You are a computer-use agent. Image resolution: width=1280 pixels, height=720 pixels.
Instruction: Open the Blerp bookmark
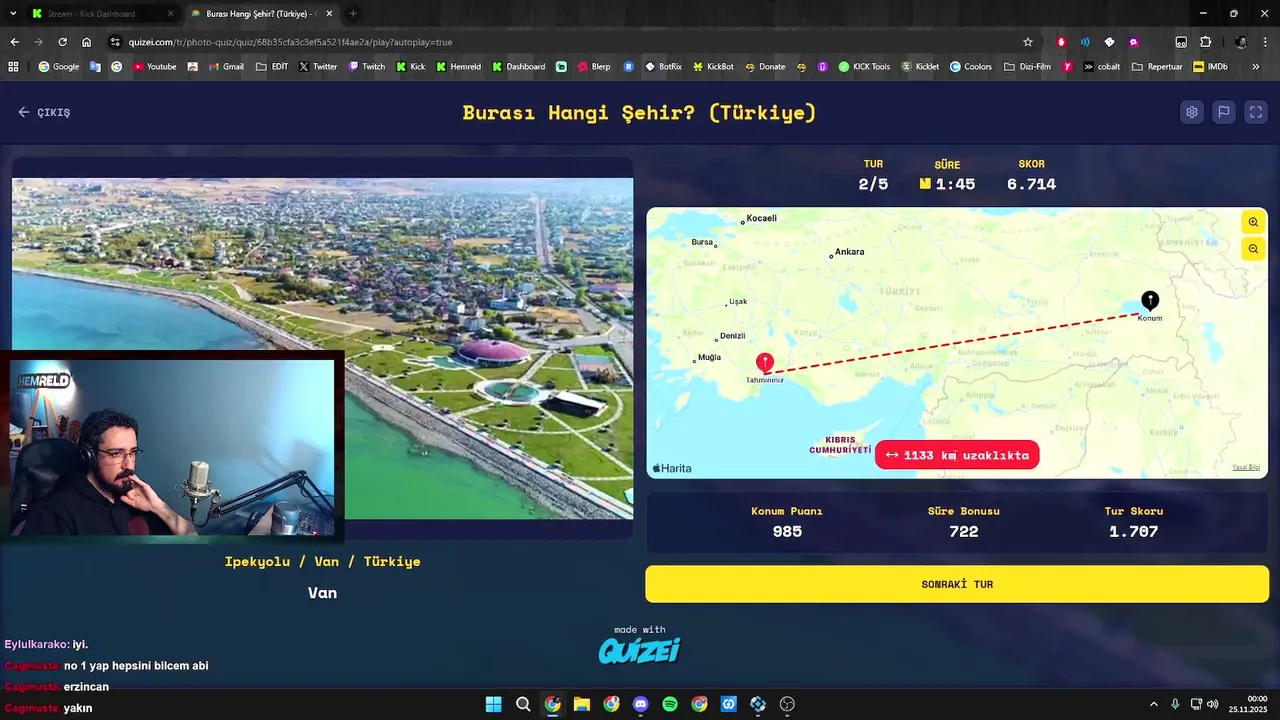[593, 67]
